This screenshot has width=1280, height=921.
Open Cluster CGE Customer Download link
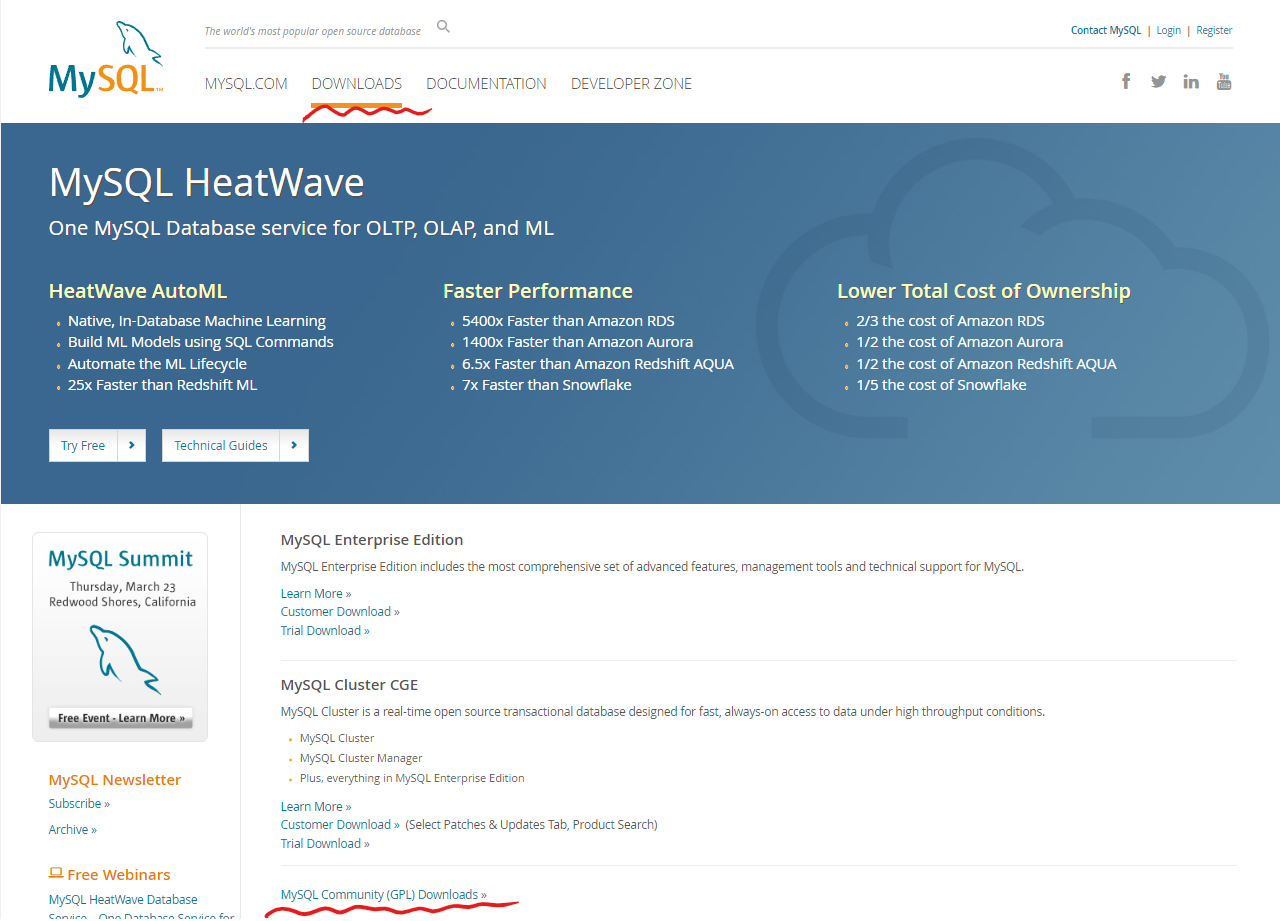[340, 825]
